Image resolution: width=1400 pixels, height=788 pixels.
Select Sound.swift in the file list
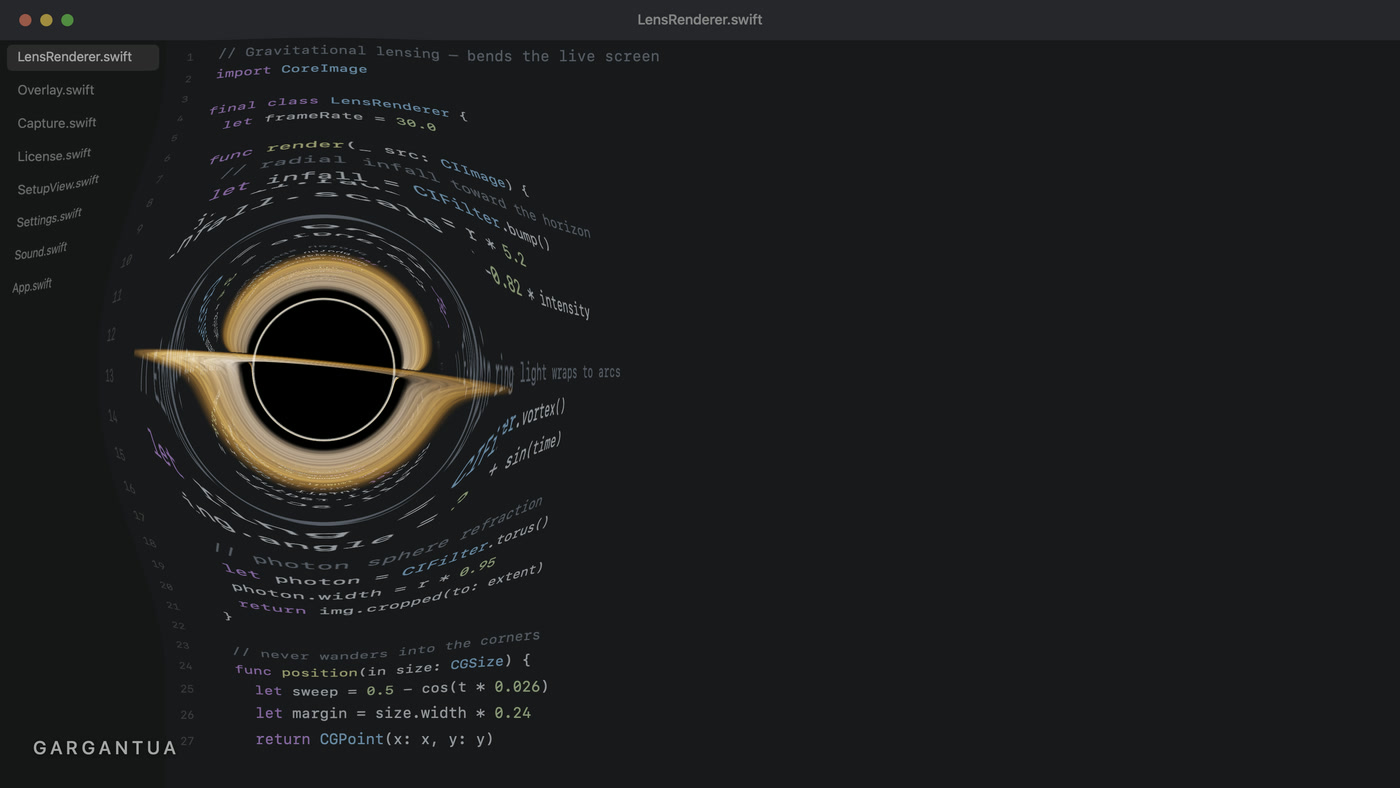click(x=41, y=251)
